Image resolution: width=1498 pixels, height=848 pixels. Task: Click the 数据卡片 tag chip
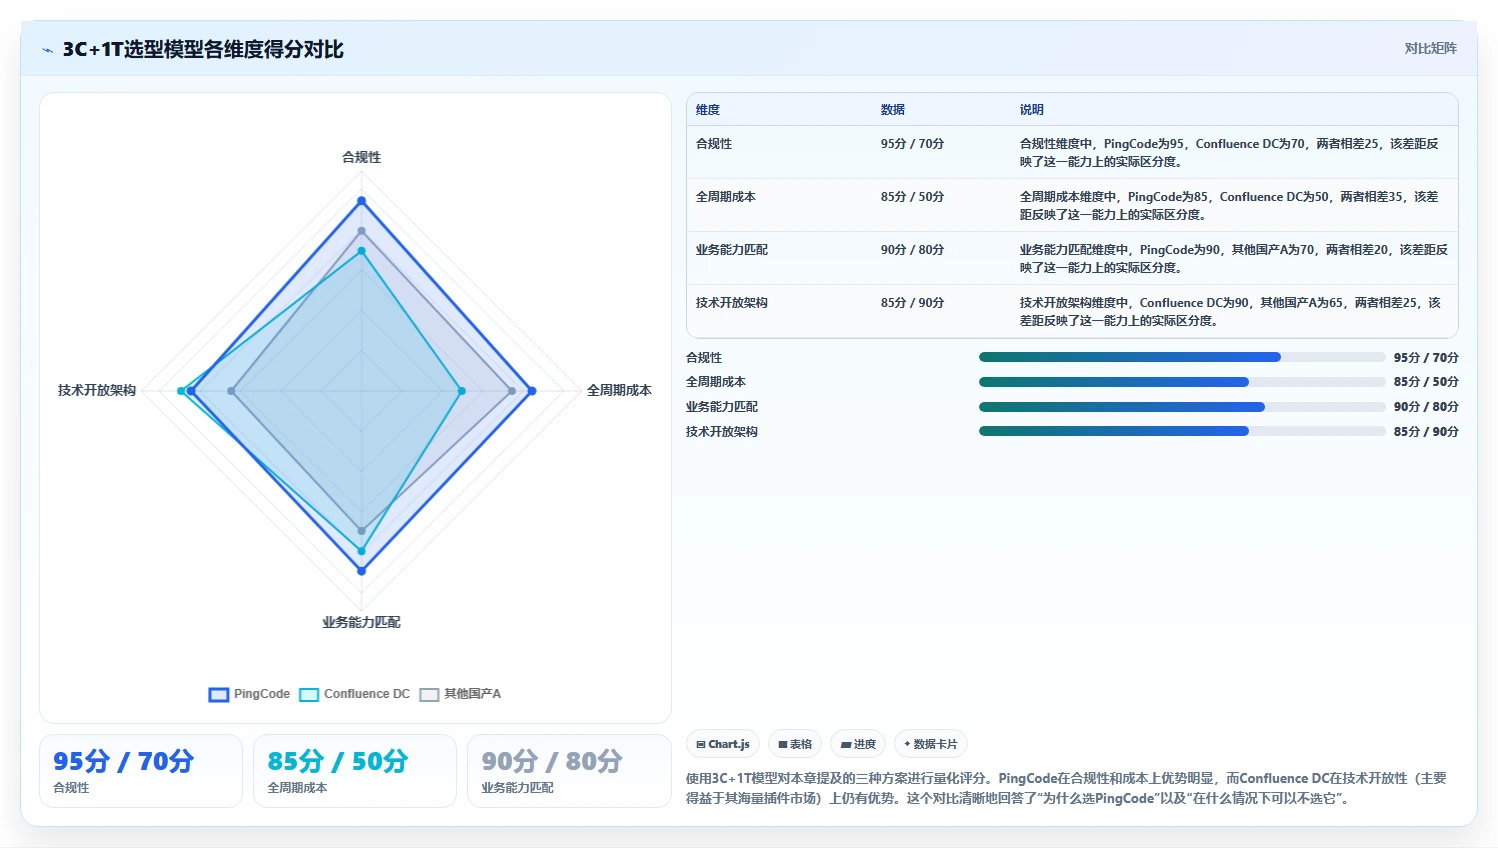coord(931,744)
